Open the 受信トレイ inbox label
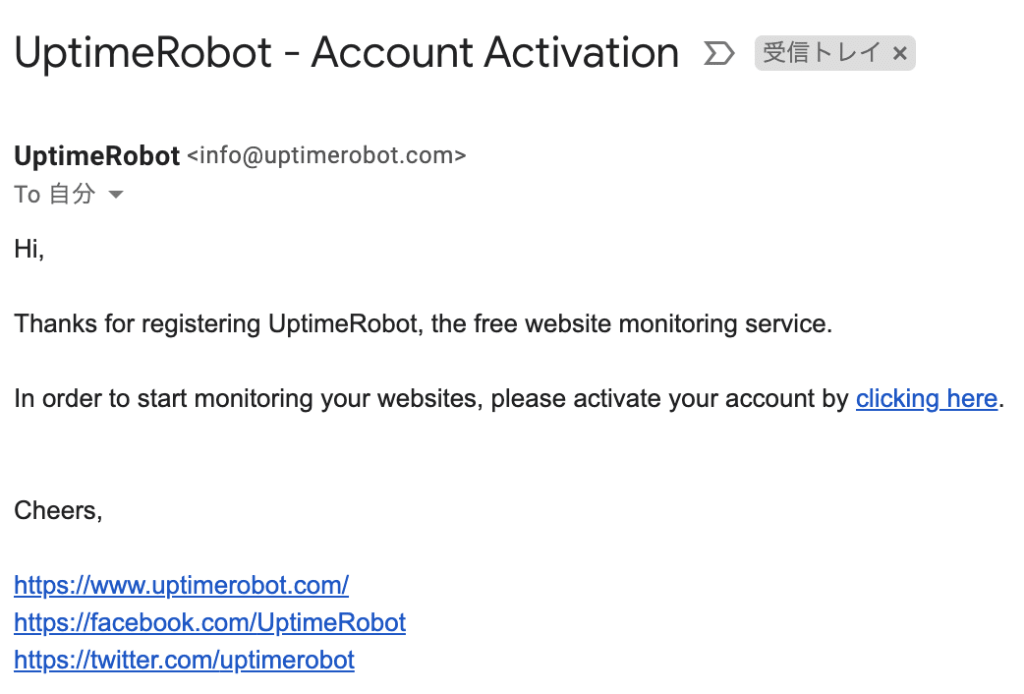Screen dimensions: 1024x694 tap(821, 53)
